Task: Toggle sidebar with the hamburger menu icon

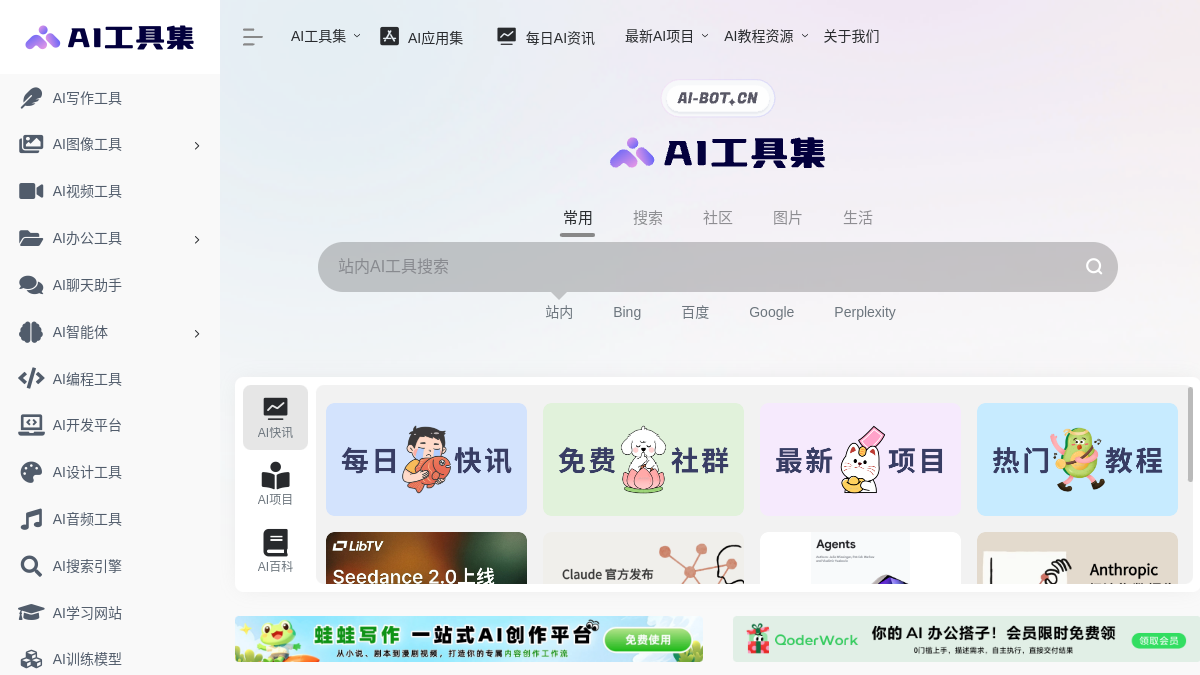Action: tap(252, 37)
